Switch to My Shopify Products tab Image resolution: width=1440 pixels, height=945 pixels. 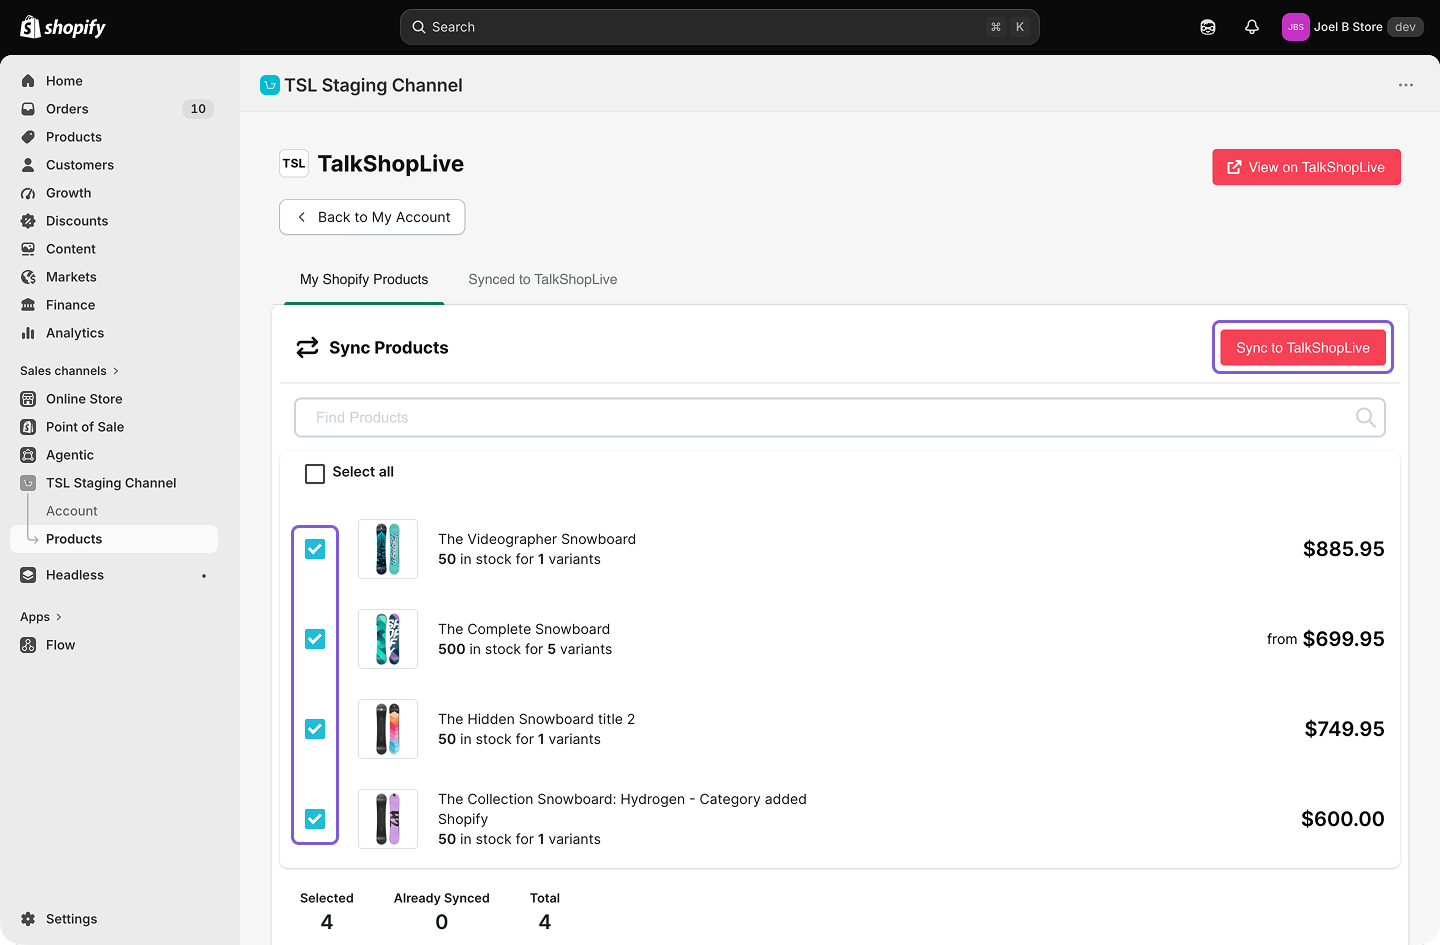[364, 279]
